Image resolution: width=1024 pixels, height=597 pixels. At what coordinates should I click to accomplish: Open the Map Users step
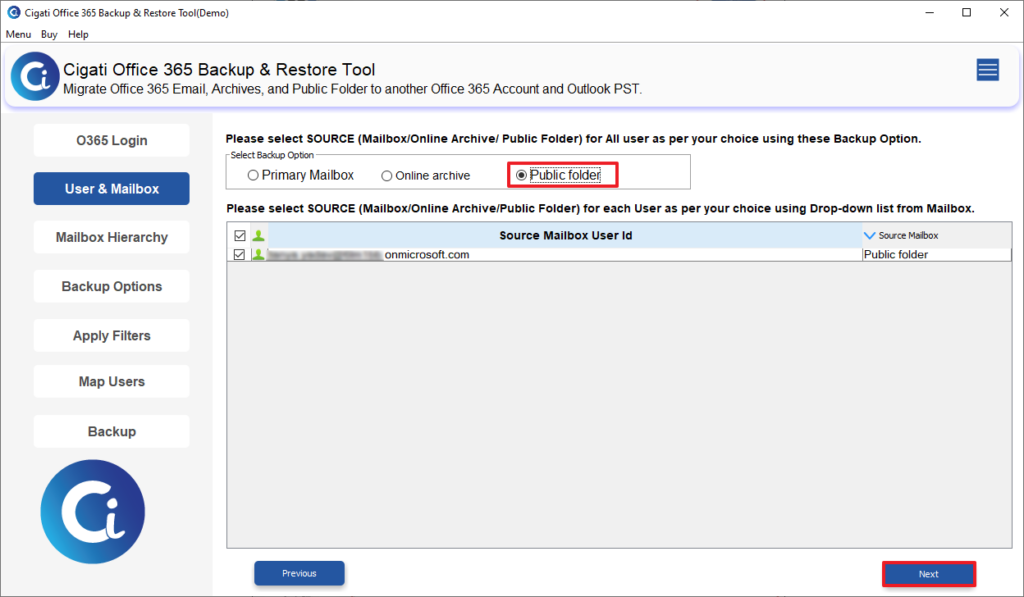point(112,381)
